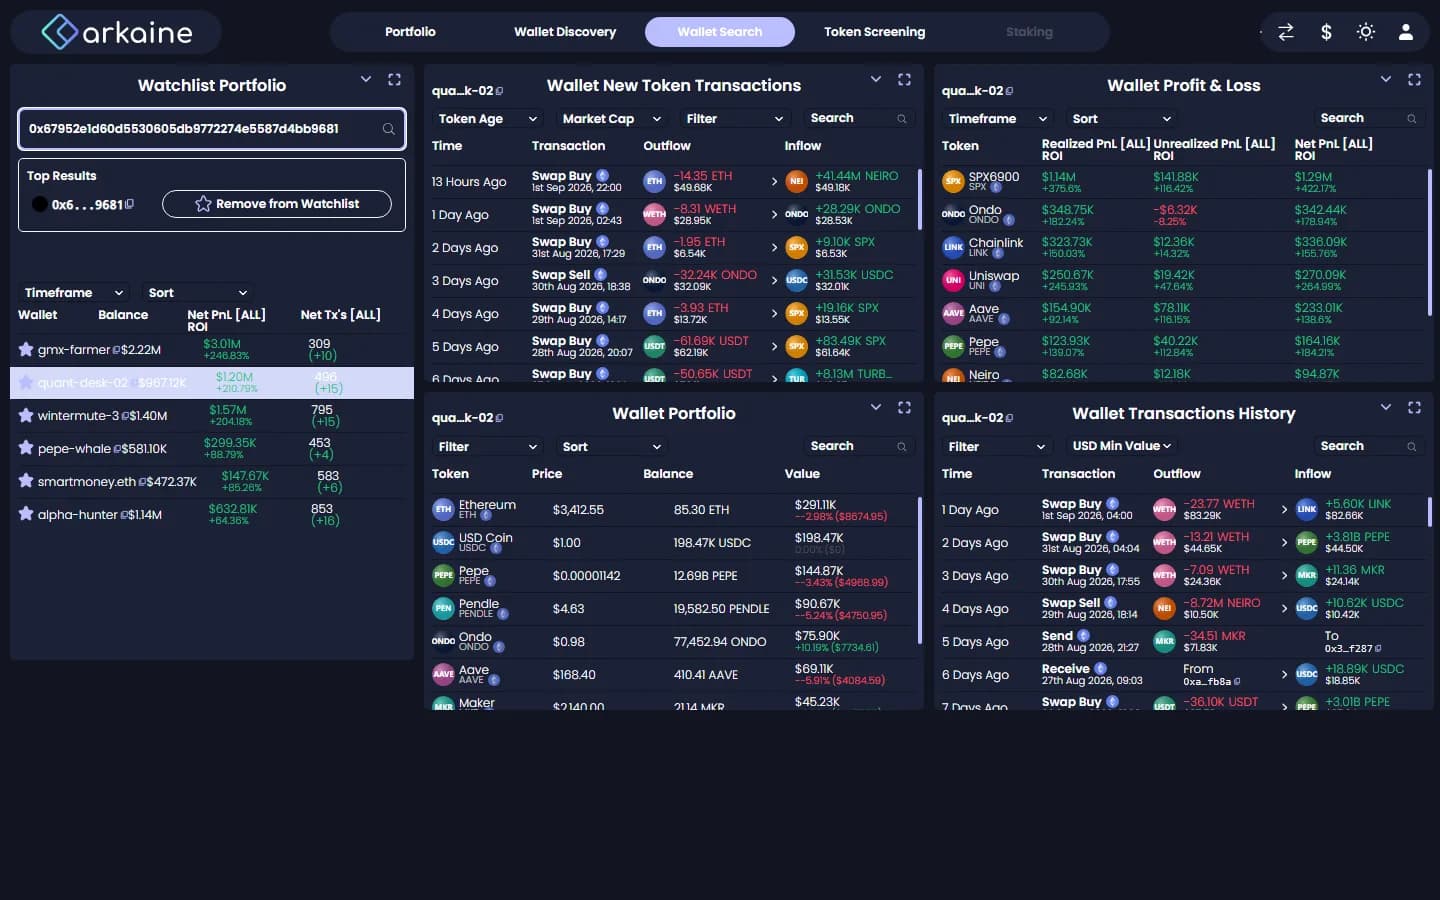Image resolution: width=1440 pixels, height=900 pixels.
Task: Click the search magnifier in the Wallet Portfolio panel
Action: [x=902, y=447]
